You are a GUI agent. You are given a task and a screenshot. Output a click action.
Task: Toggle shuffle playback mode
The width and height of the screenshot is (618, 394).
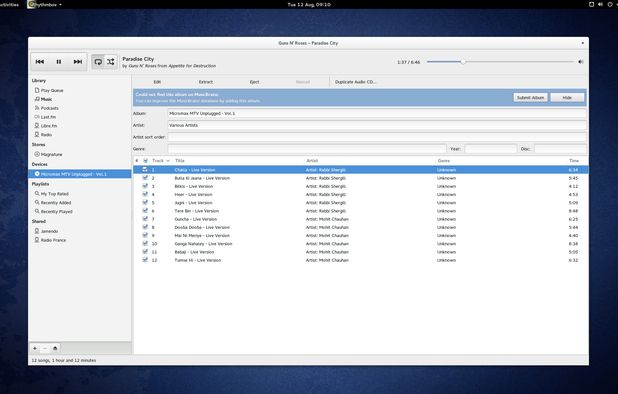pos(111,62)
